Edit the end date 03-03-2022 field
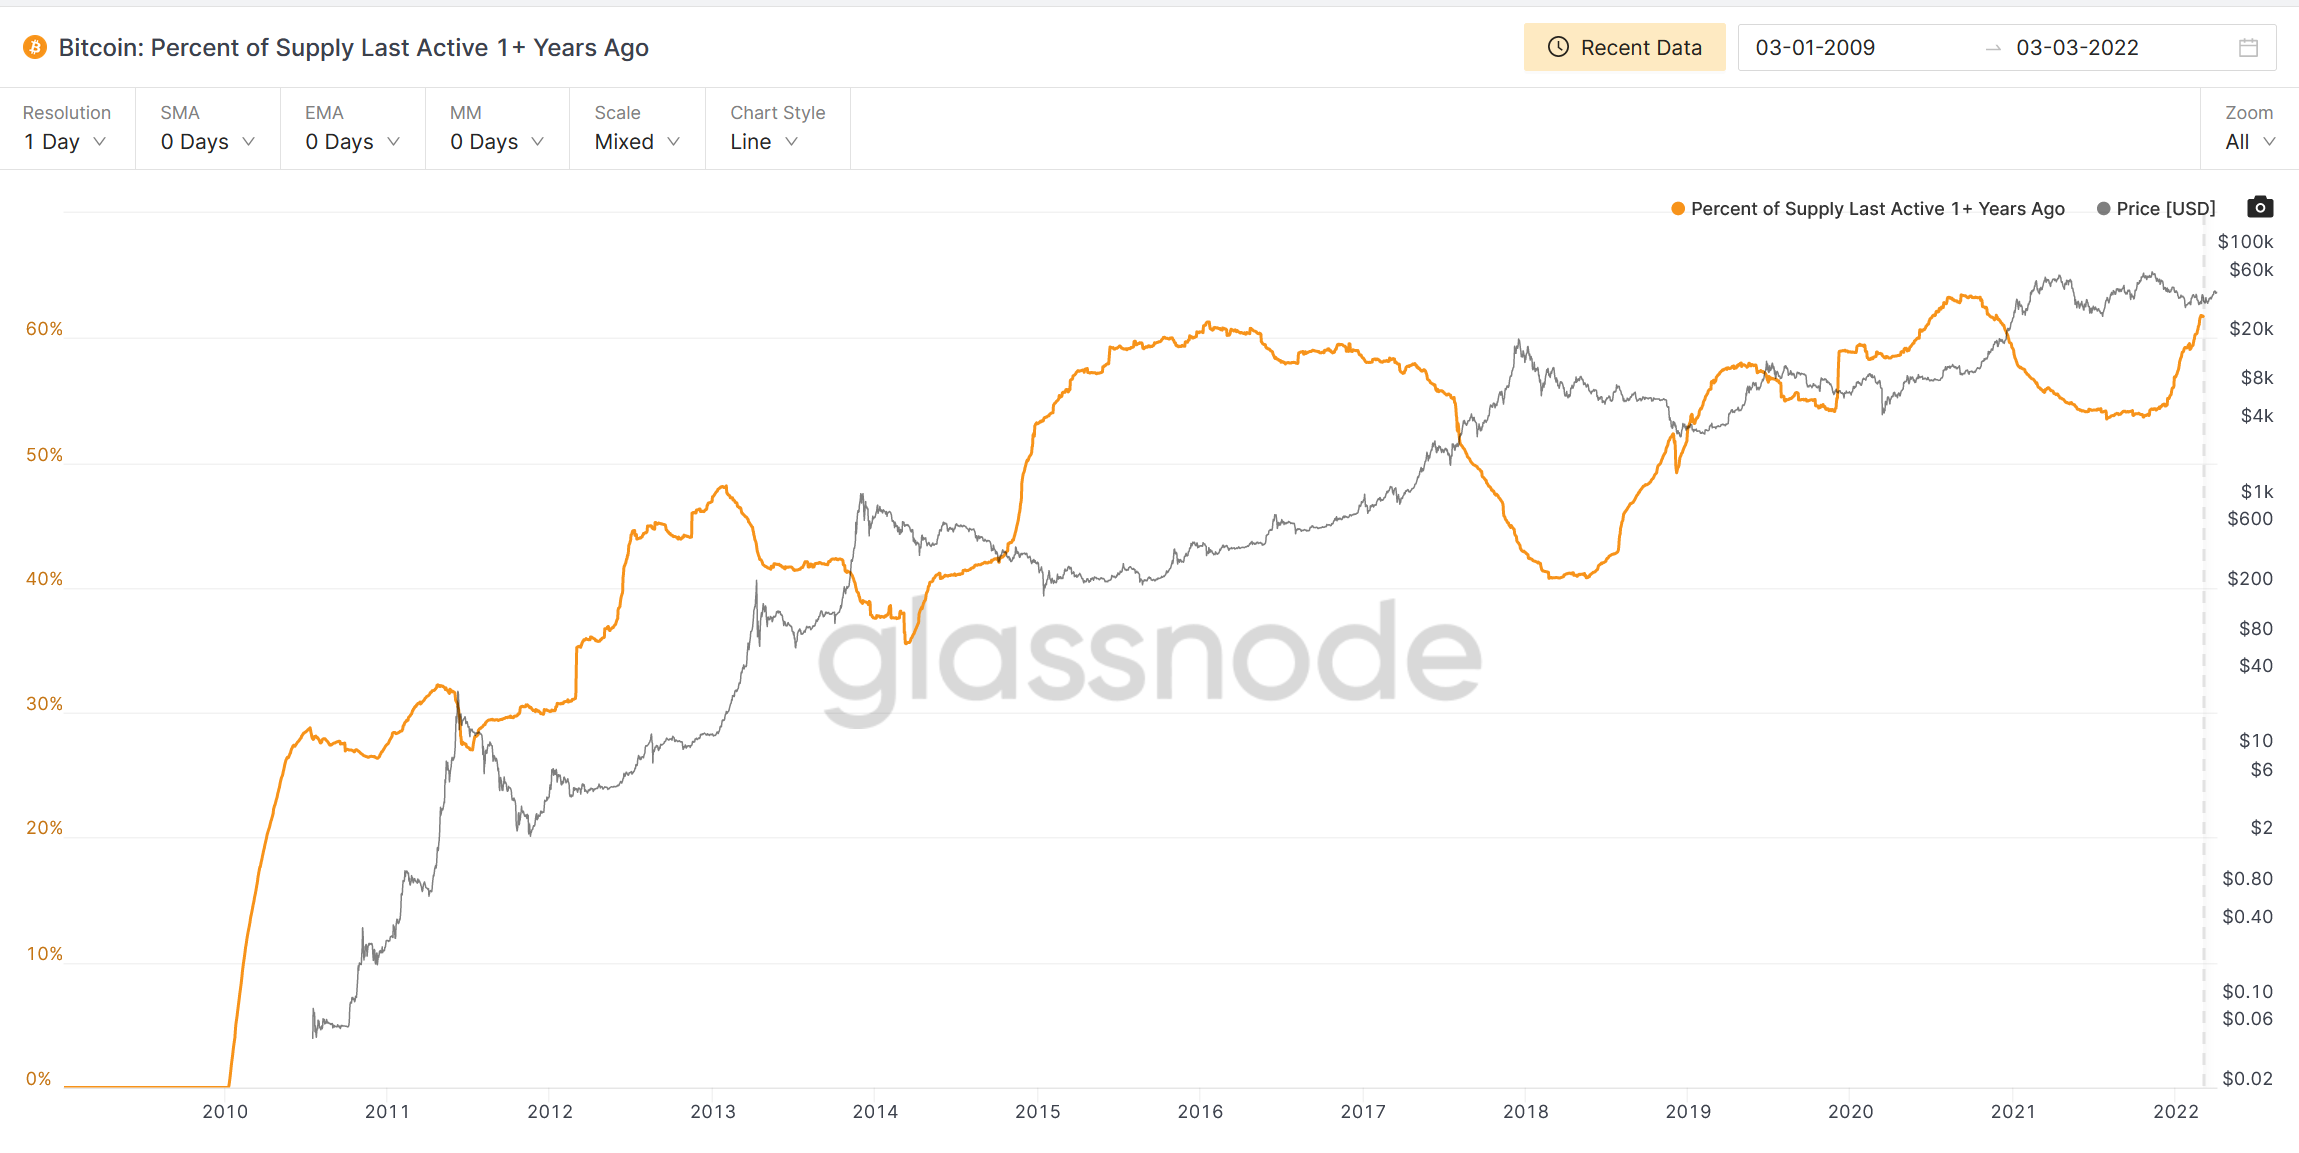 pyautogui.click(x=2077, y=48)
